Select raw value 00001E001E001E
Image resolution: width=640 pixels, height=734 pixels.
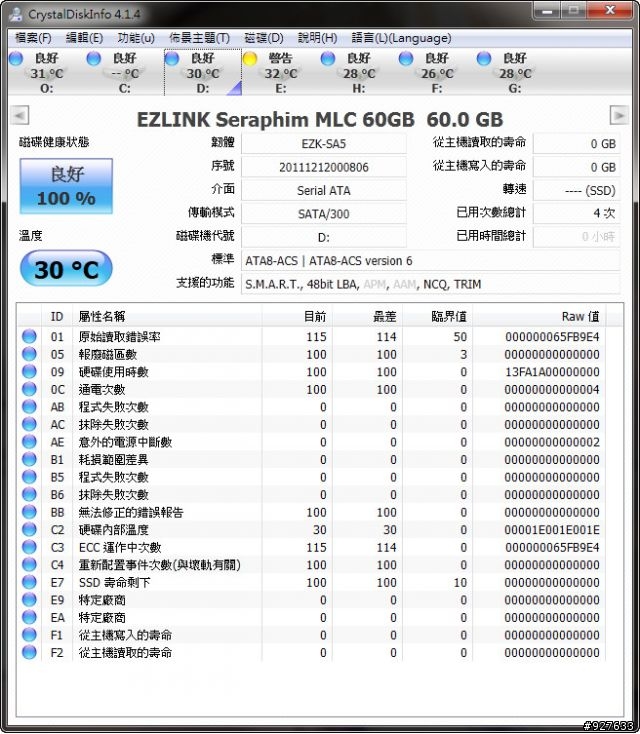click(x=552, y=530)
